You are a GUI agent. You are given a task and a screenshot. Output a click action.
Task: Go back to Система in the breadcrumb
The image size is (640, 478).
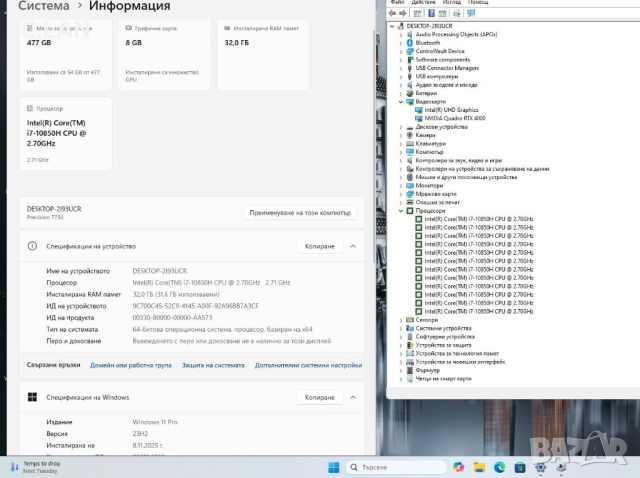44,6
